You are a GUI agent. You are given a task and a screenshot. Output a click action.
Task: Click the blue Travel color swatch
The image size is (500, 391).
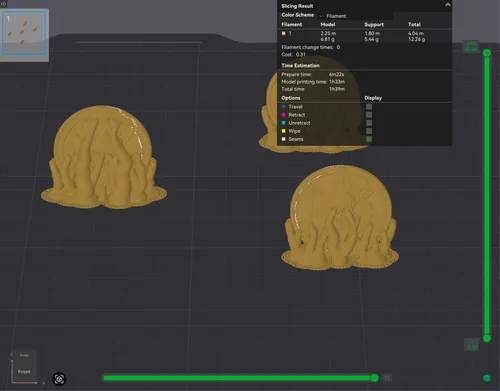click(x=284, y=107)
